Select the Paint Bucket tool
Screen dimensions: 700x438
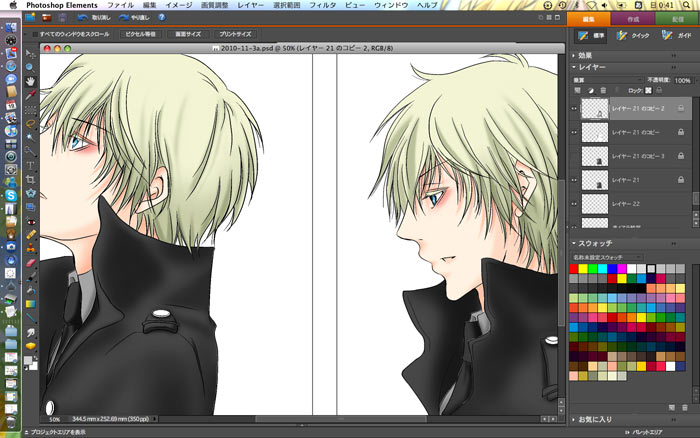[30, 290]
